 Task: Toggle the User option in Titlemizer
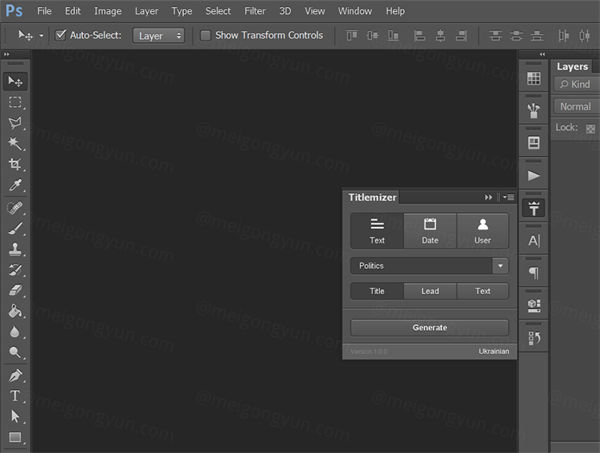coord(483,230)
